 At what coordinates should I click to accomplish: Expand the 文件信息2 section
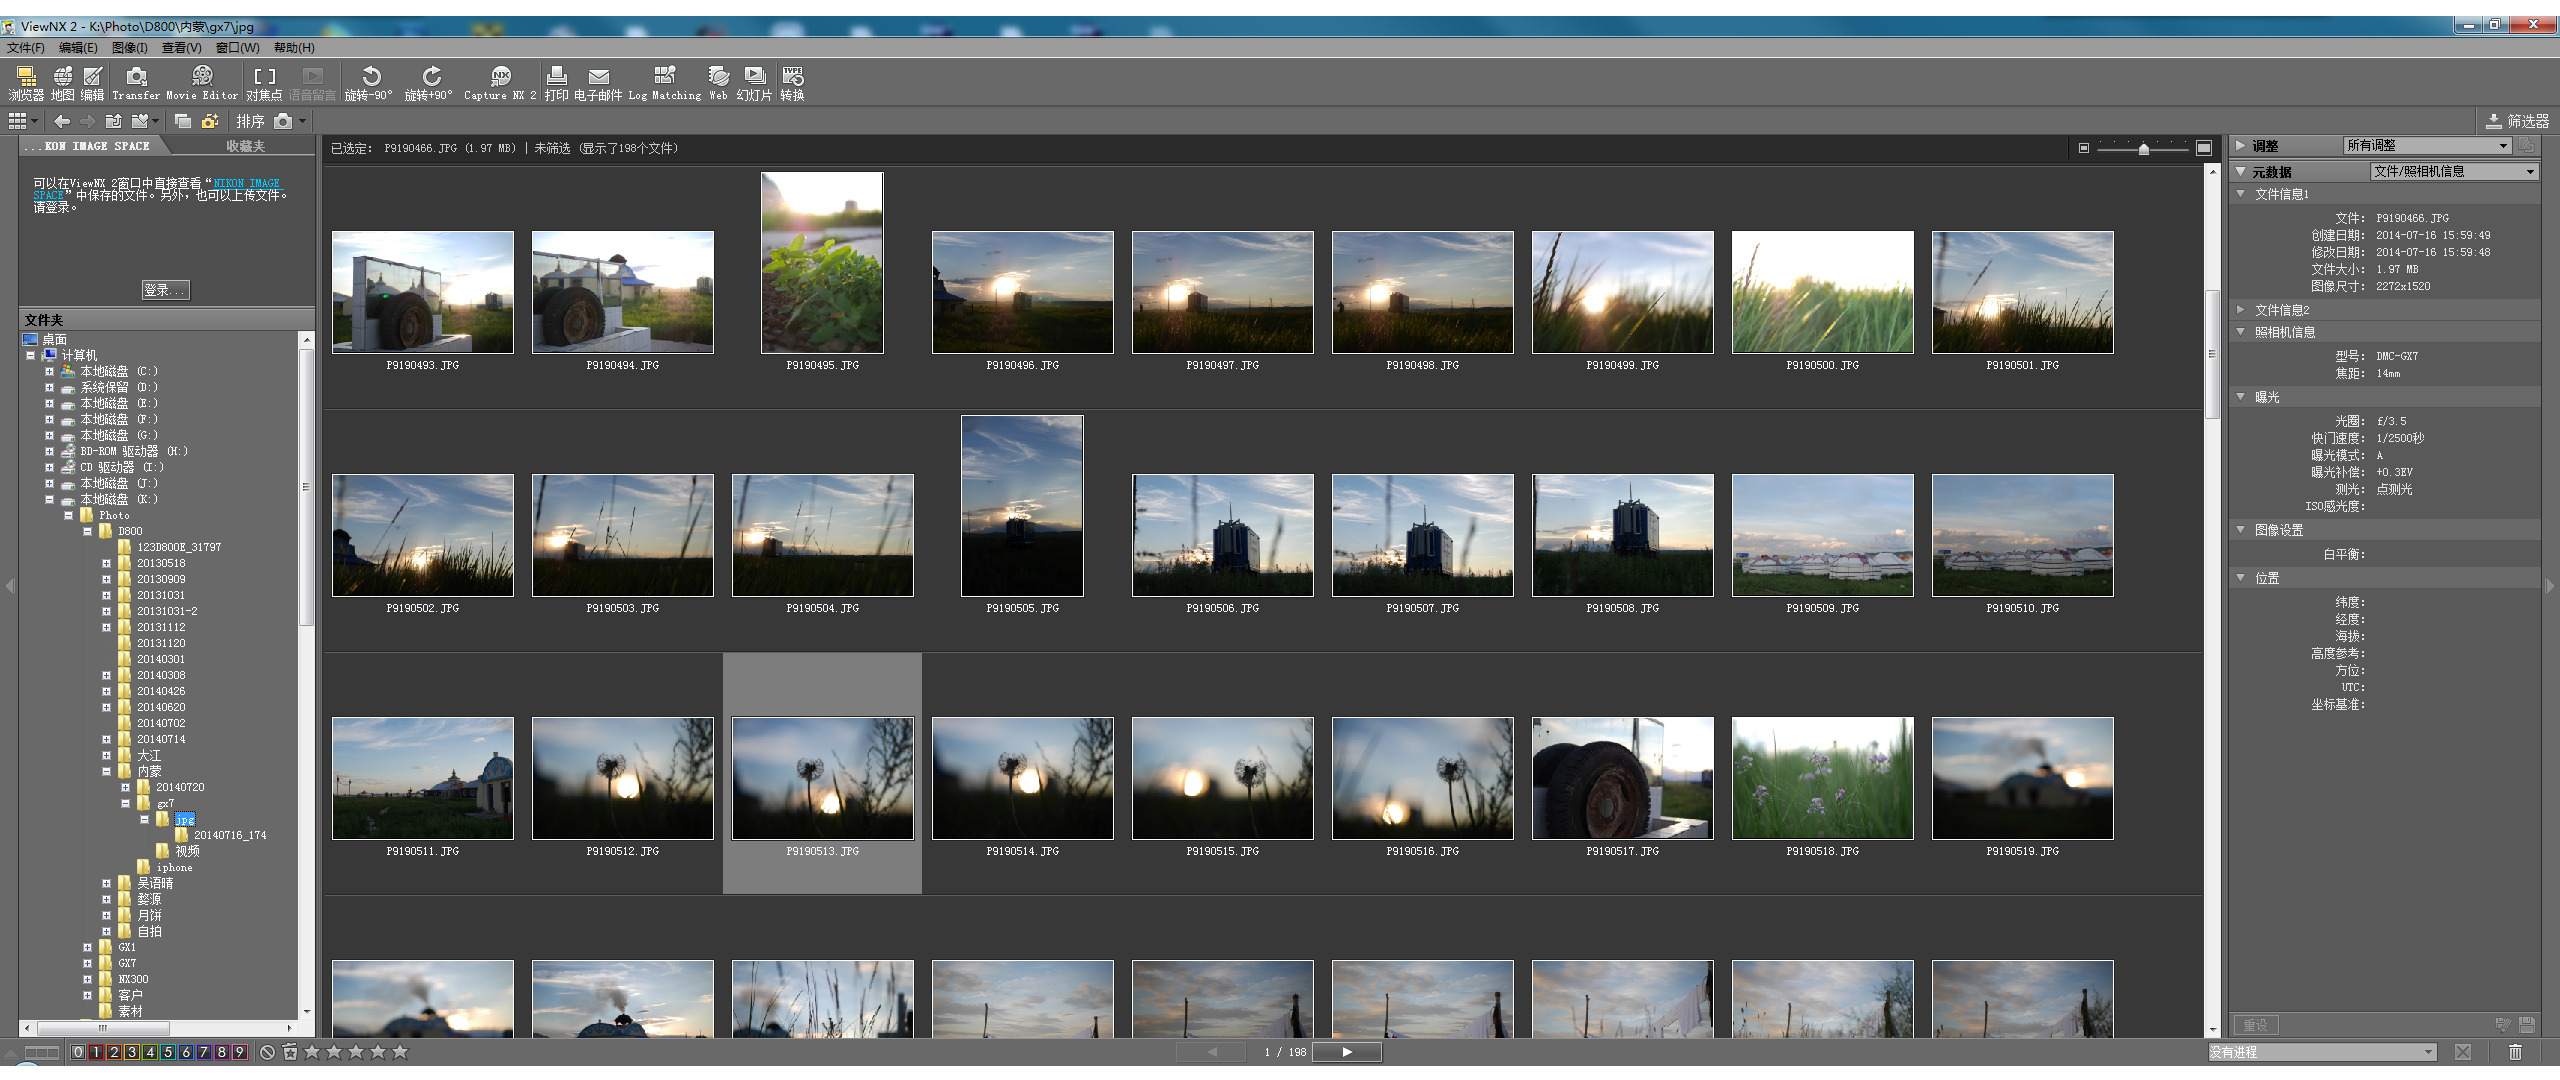[x=2241, y=310]
